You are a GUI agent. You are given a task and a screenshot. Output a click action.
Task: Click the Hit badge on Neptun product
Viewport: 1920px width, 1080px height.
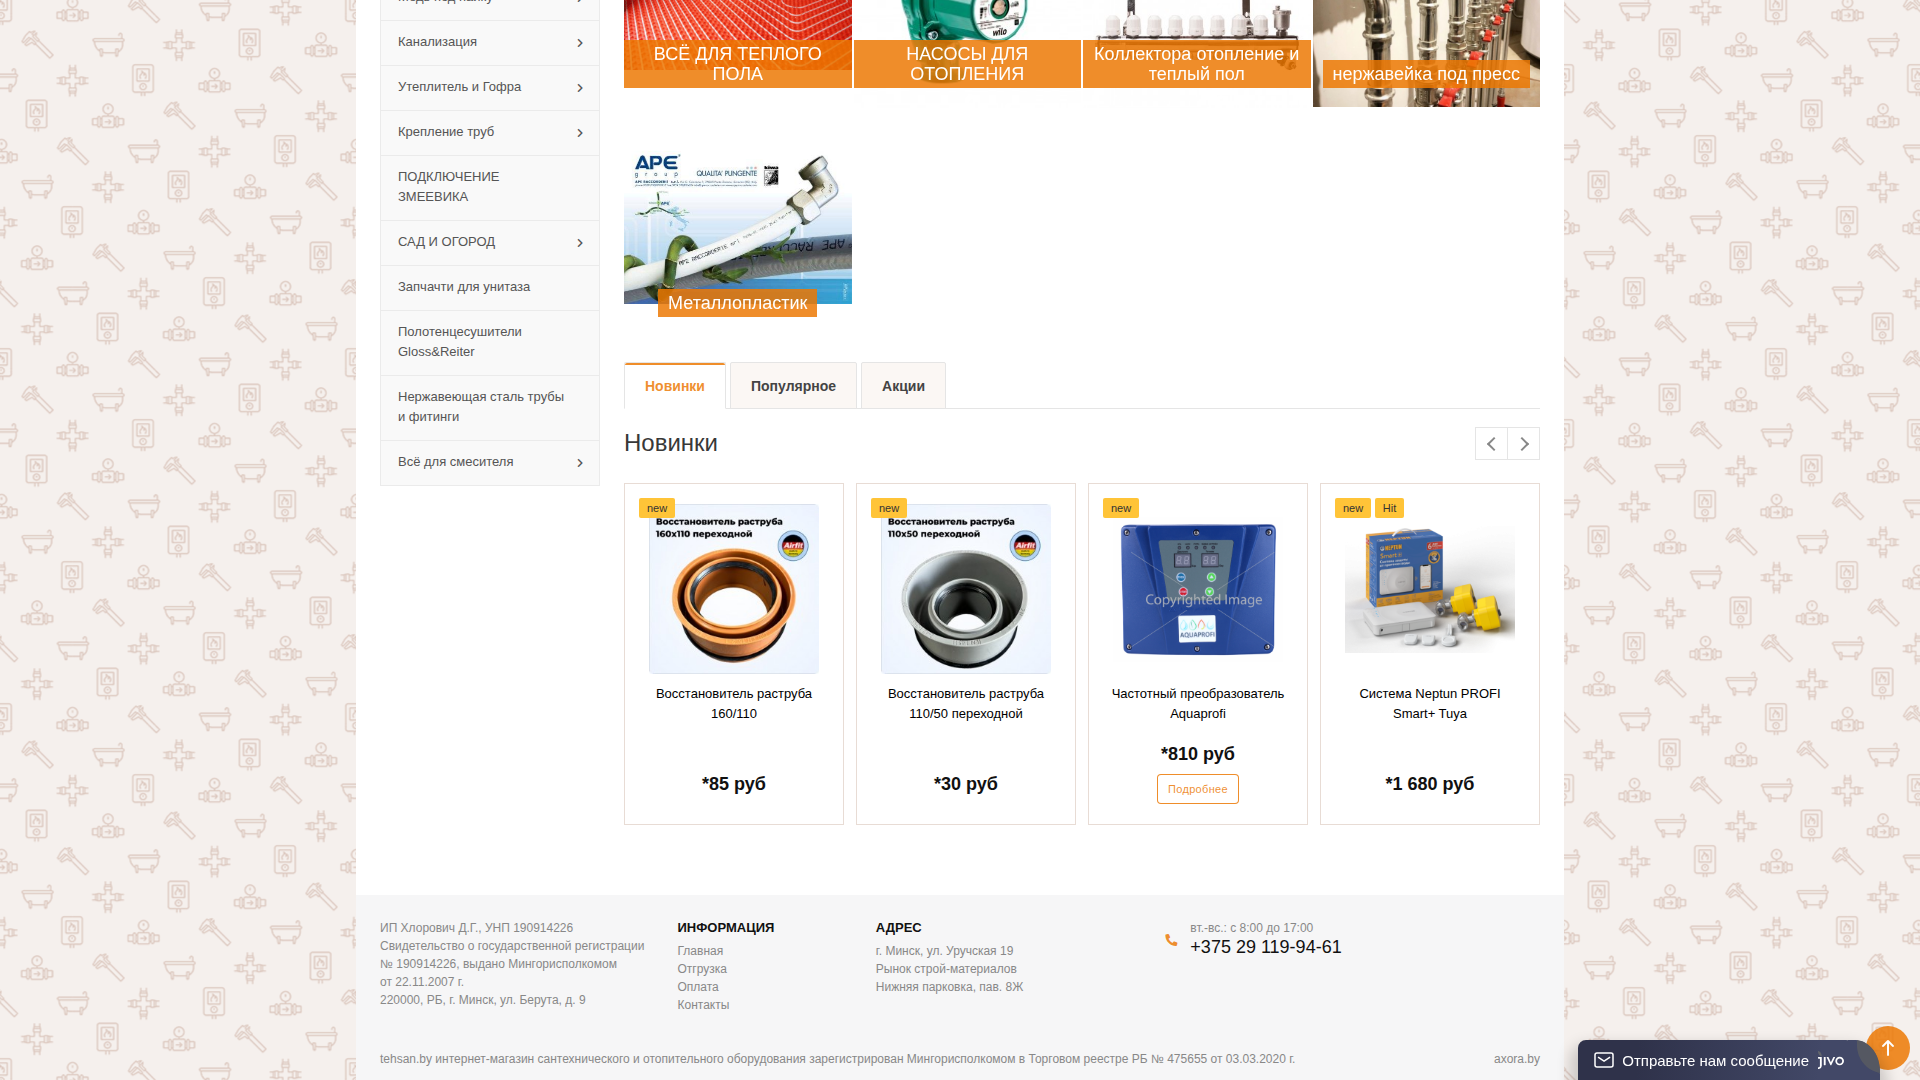pyautogui.click(x=1389, y=508)
